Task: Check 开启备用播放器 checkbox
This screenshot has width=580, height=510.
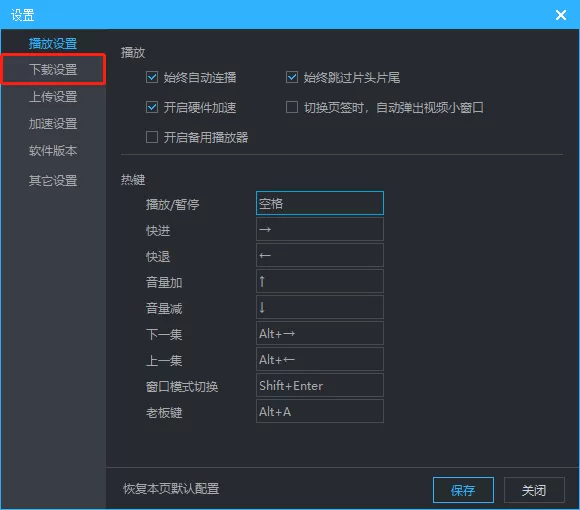Action: [x=152, y=137]
